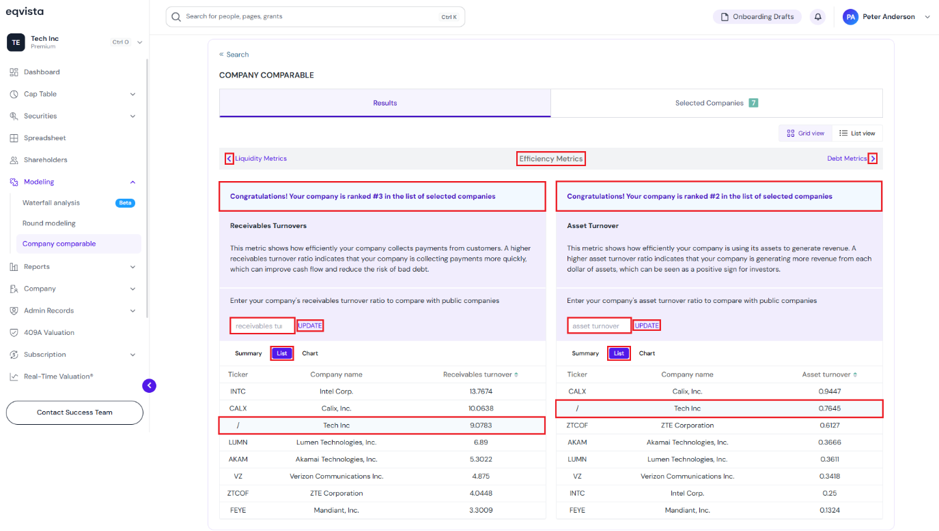This screenshot has height=531, width=939.
Task: Click Intel Corp. row value 13.7674
Action: (x=481, y=392)
